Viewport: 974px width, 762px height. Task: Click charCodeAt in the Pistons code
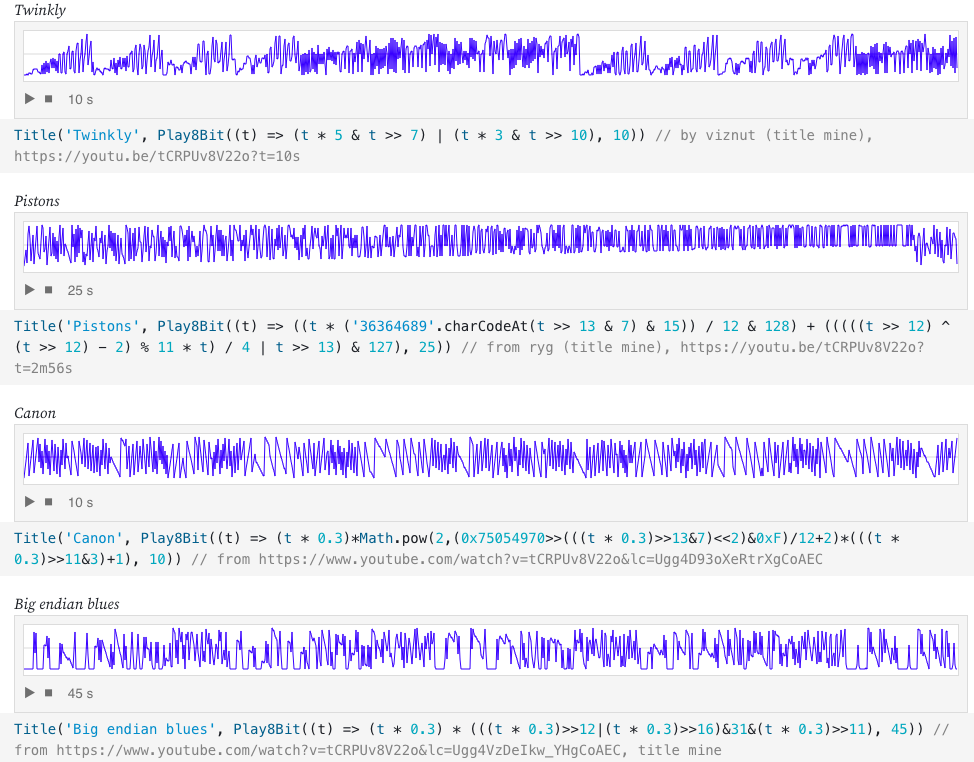486,326
